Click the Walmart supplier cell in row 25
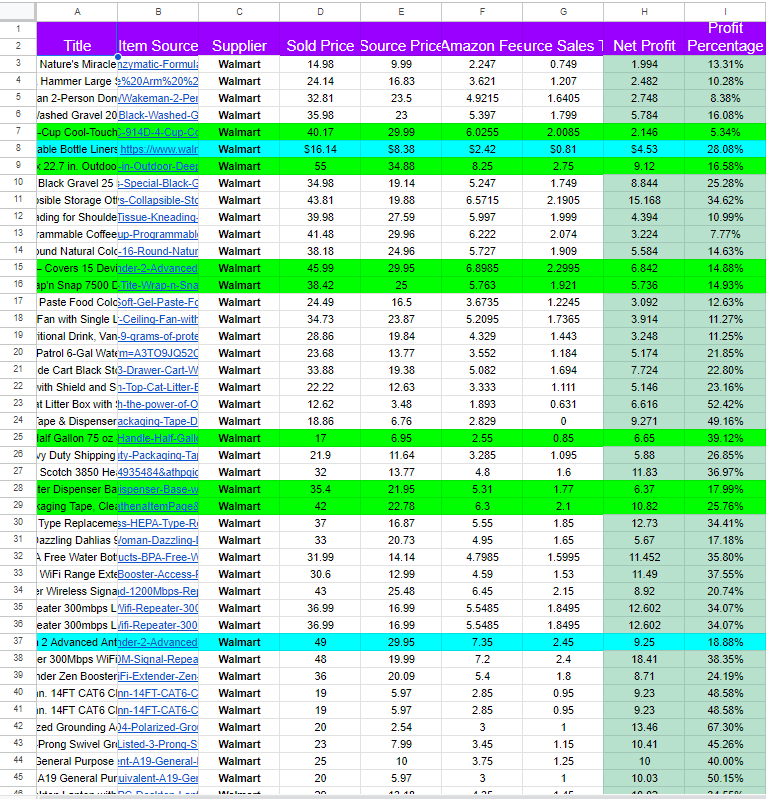The width and height of the screenshot is (766, 799). [x=239, y=438]
